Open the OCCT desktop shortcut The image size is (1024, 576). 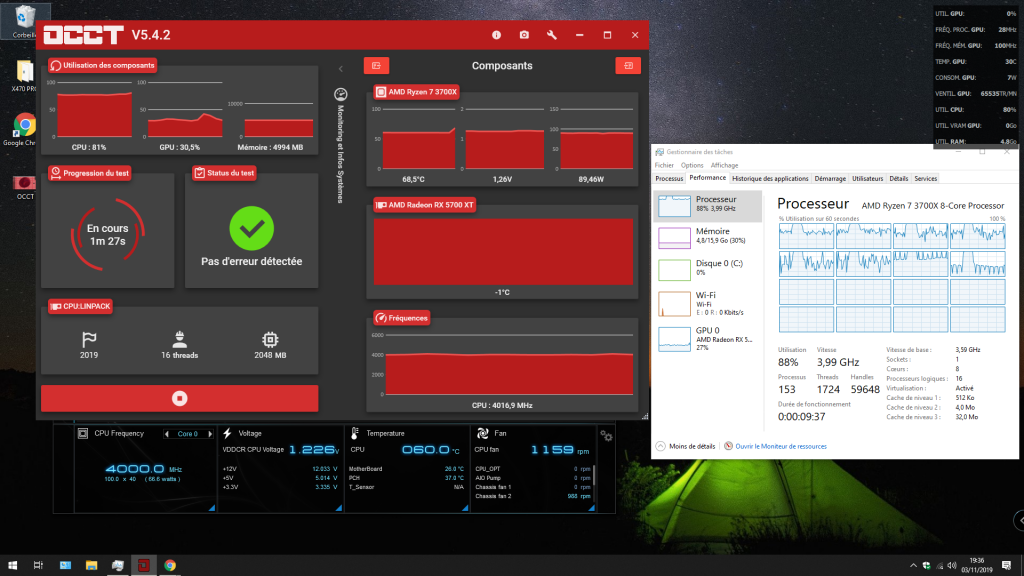pyautogui.click(x=25, y=187)
